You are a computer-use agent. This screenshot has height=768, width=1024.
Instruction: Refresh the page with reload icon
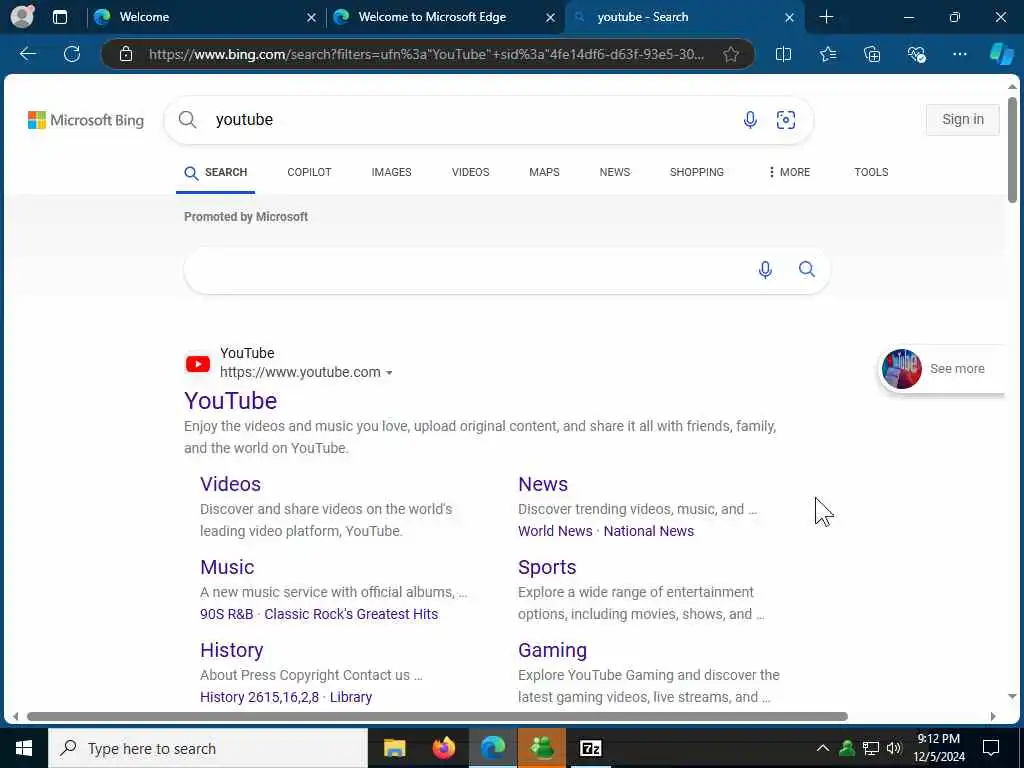point(72,54)
